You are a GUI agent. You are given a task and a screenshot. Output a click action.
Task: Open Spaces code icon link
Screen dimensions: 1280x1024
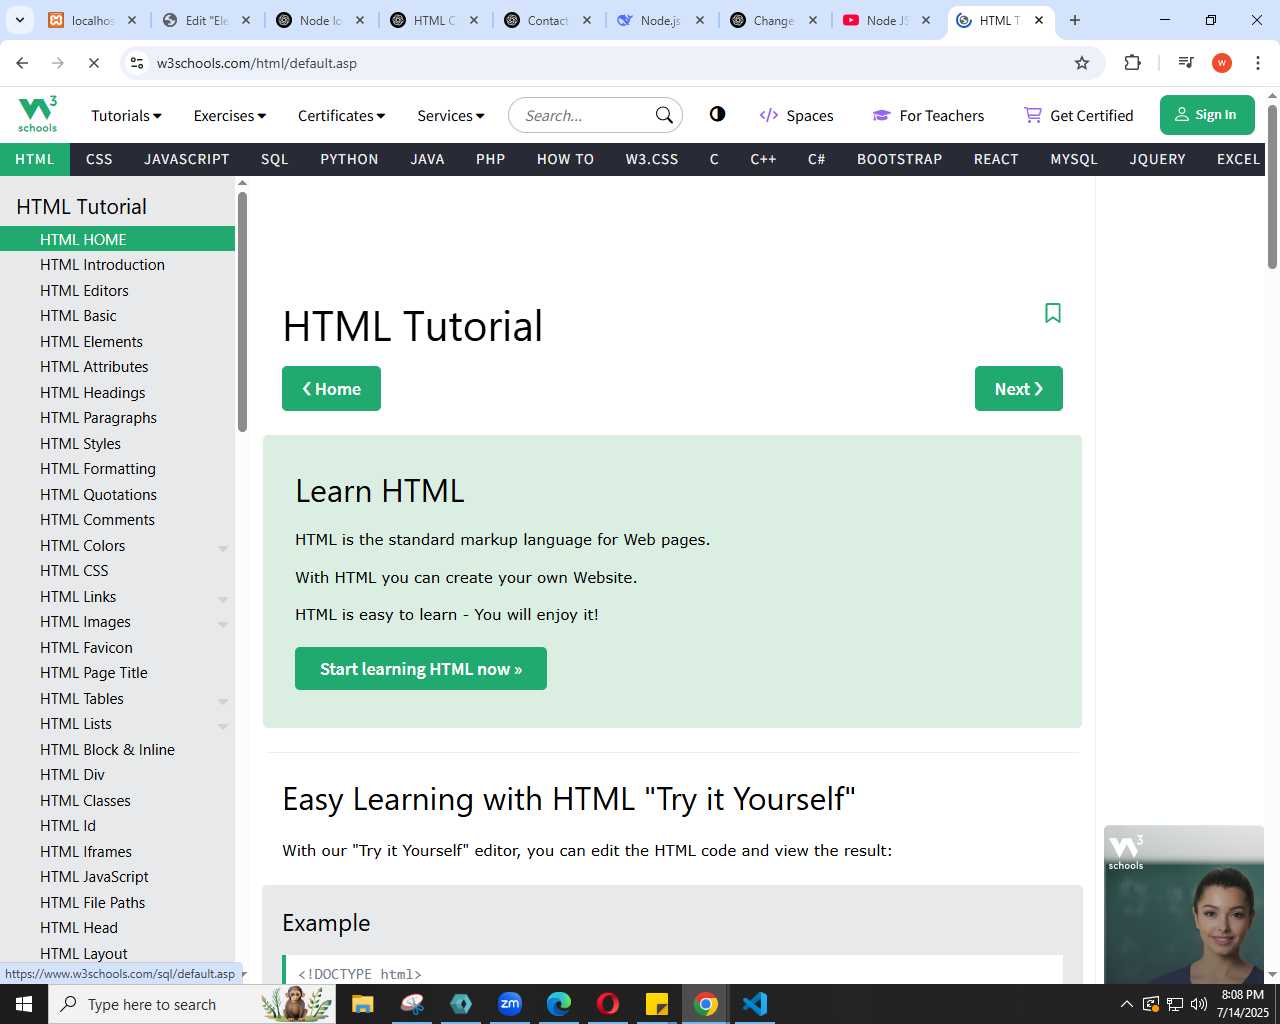(x=796, y=116)
